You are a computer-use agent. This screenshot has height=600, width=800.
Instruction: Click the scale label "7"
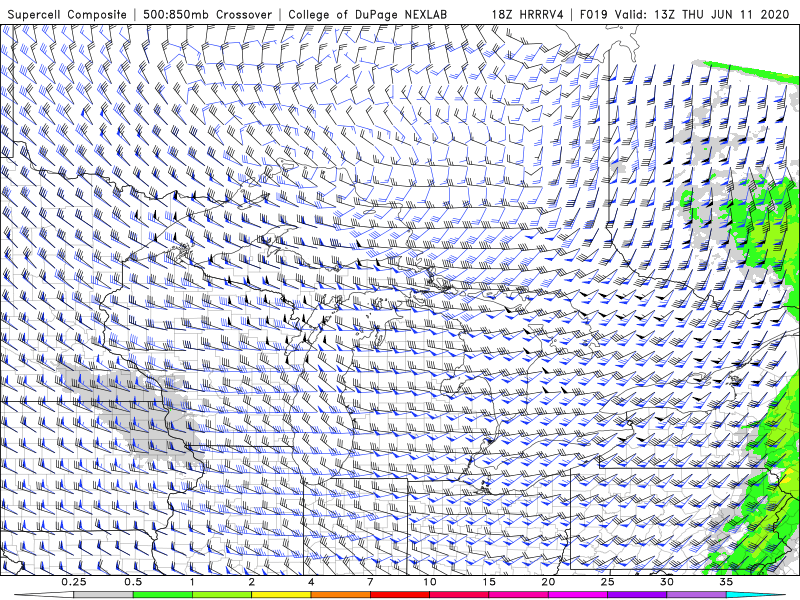pyautogui.click(x=370, y=582)
